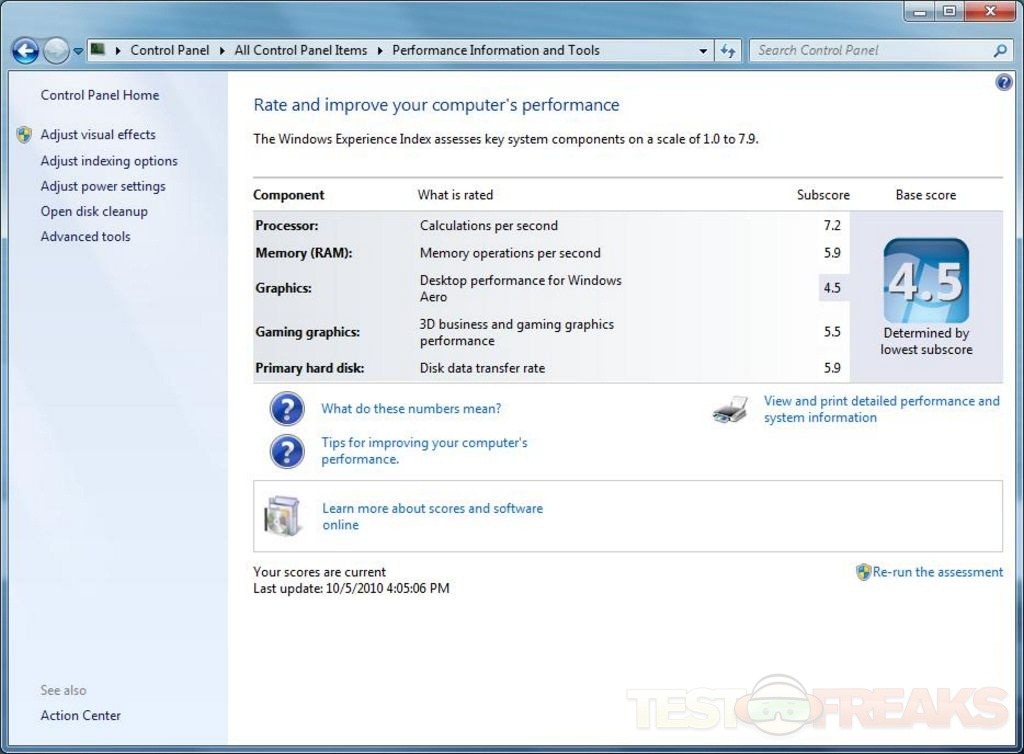Click the question icon beside 'What do these numbers mean?'
The width and height of the screenshot is (1024, 754).
287,409
